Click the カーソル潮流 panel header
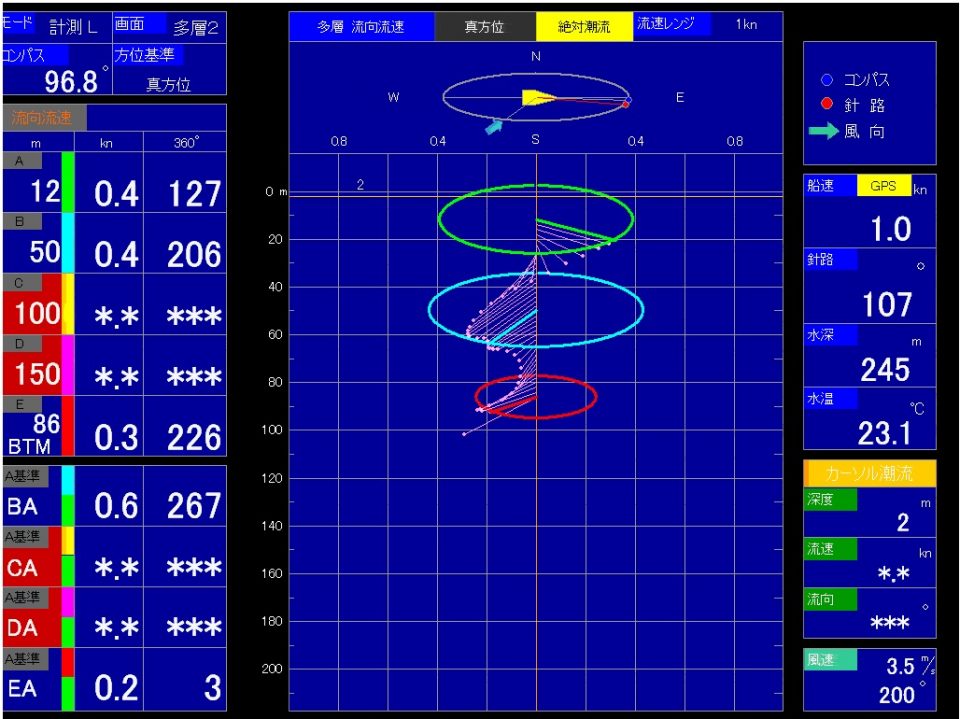This screenshot has width=960, height=719. [x=869, y=473]
